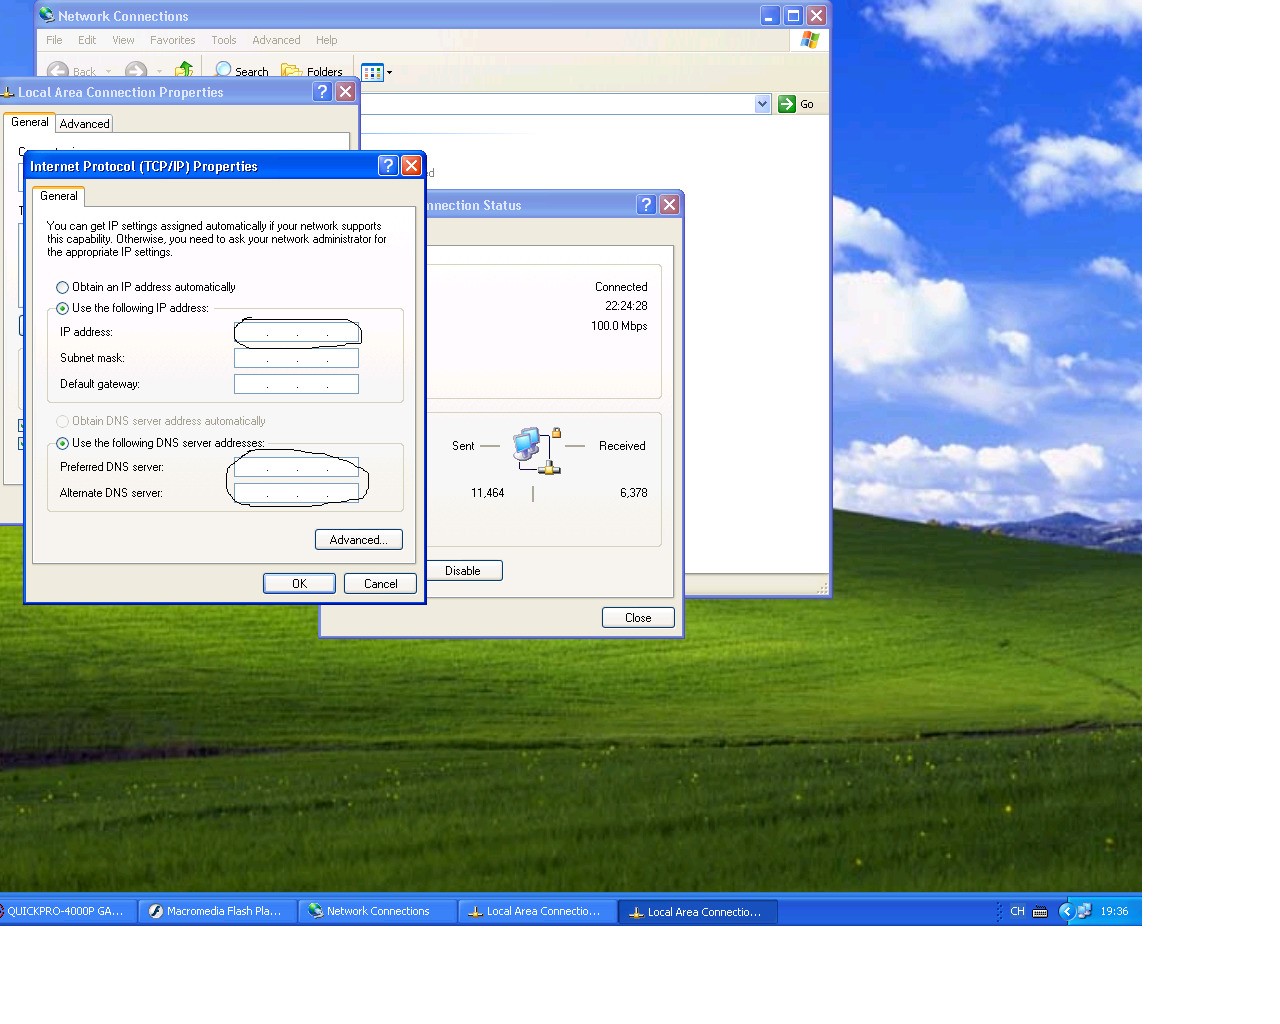Click the Back toolbar button
Screen dimensions: 1280x1024
(x=72, y=71)
